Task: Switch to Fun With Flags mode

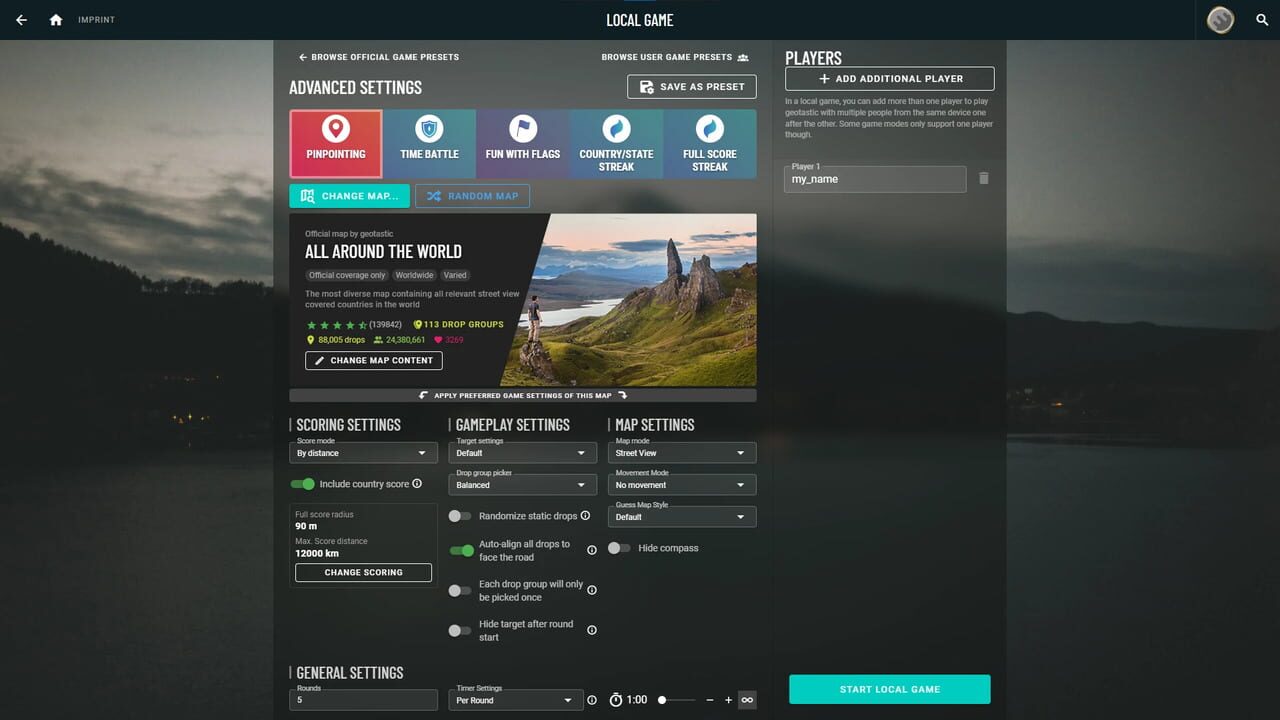Action: 522,143
